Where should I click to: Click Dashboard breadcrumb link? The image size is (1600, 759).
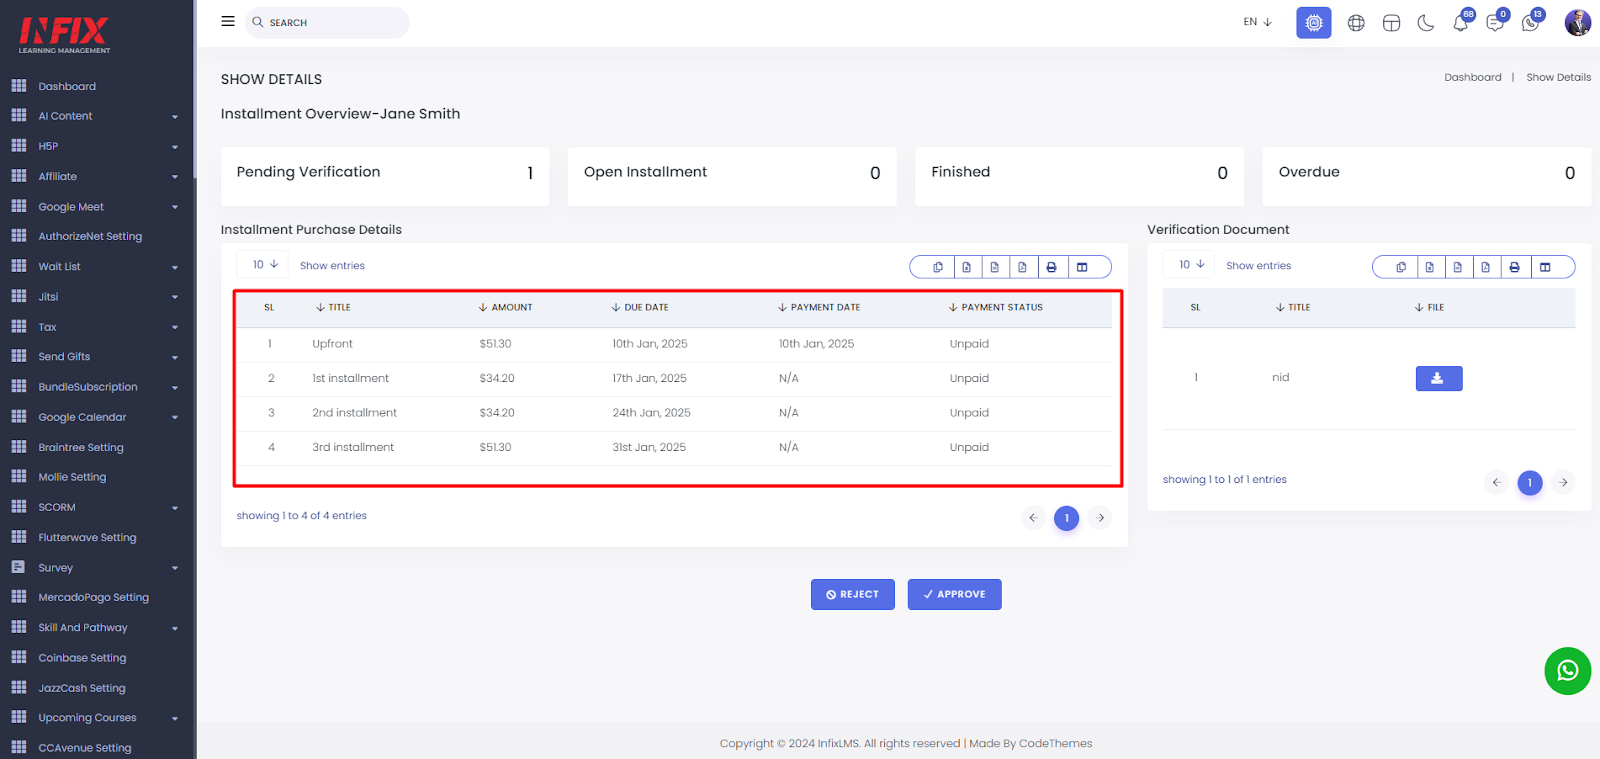click(x=1472, y=77)
